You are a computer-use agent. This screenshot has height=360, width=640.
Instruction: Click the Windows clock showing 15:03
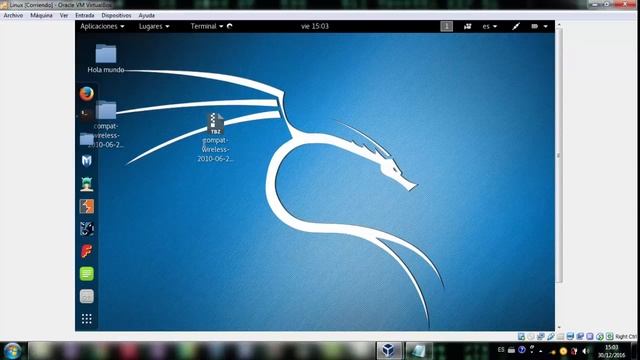pyautogui.click(x=611, y=351)
